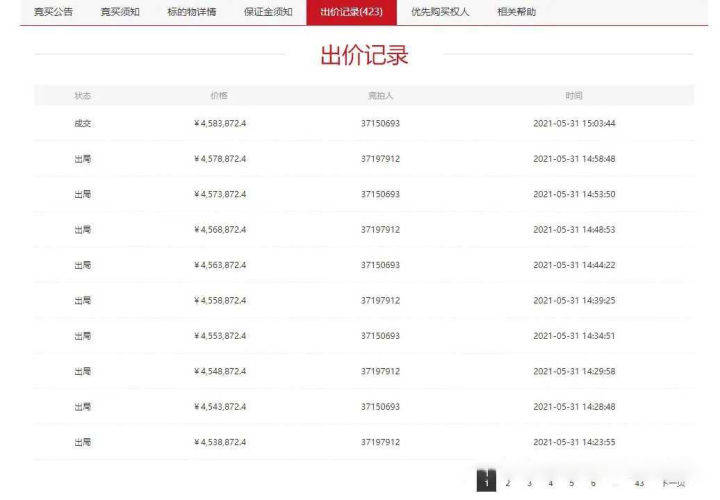The image size is (720, 500).
Task: Go to page 2 of bid records
Action: point(508,483)
